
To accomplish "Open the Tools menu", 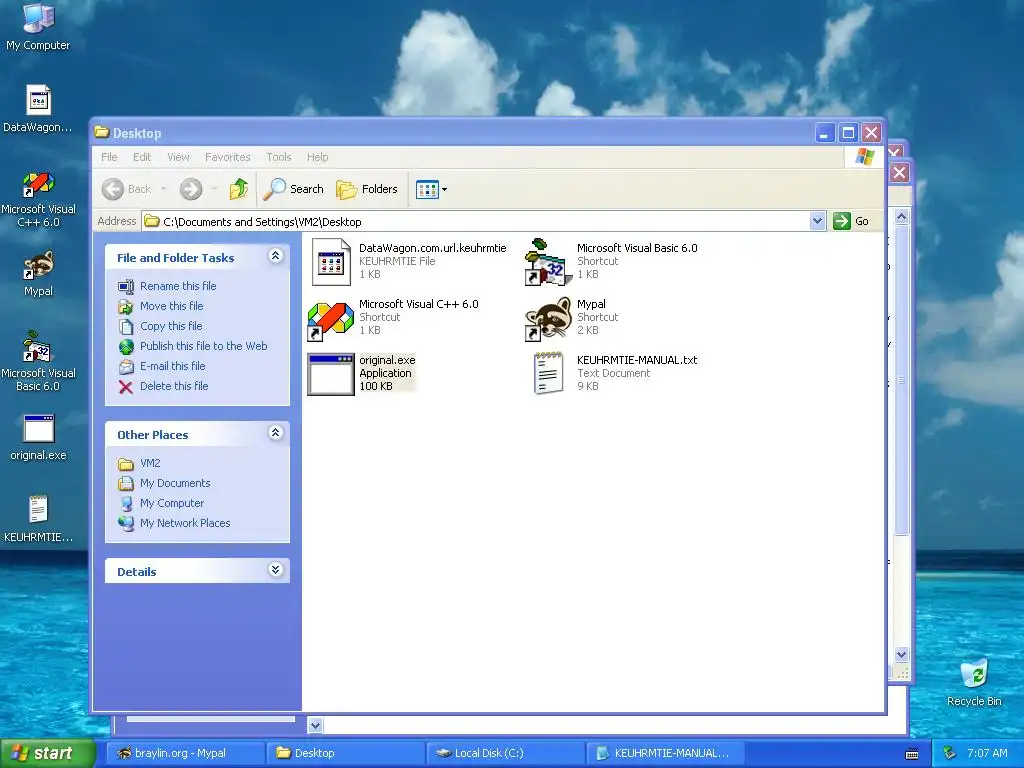I will click(x=278, y=157).
